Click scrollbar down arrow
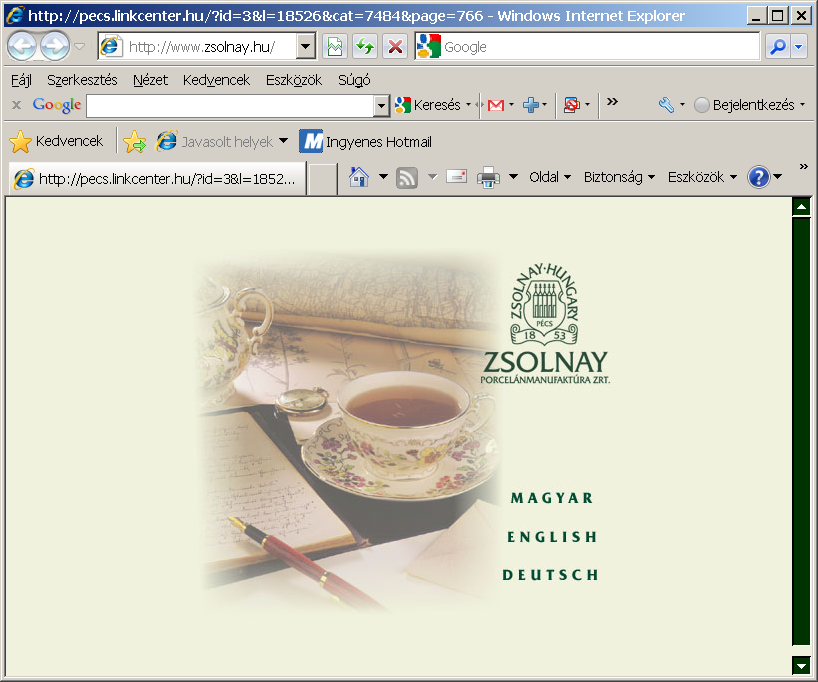This screenshot has height=682, width=818. pyautogui.click(x=801, y=665)
